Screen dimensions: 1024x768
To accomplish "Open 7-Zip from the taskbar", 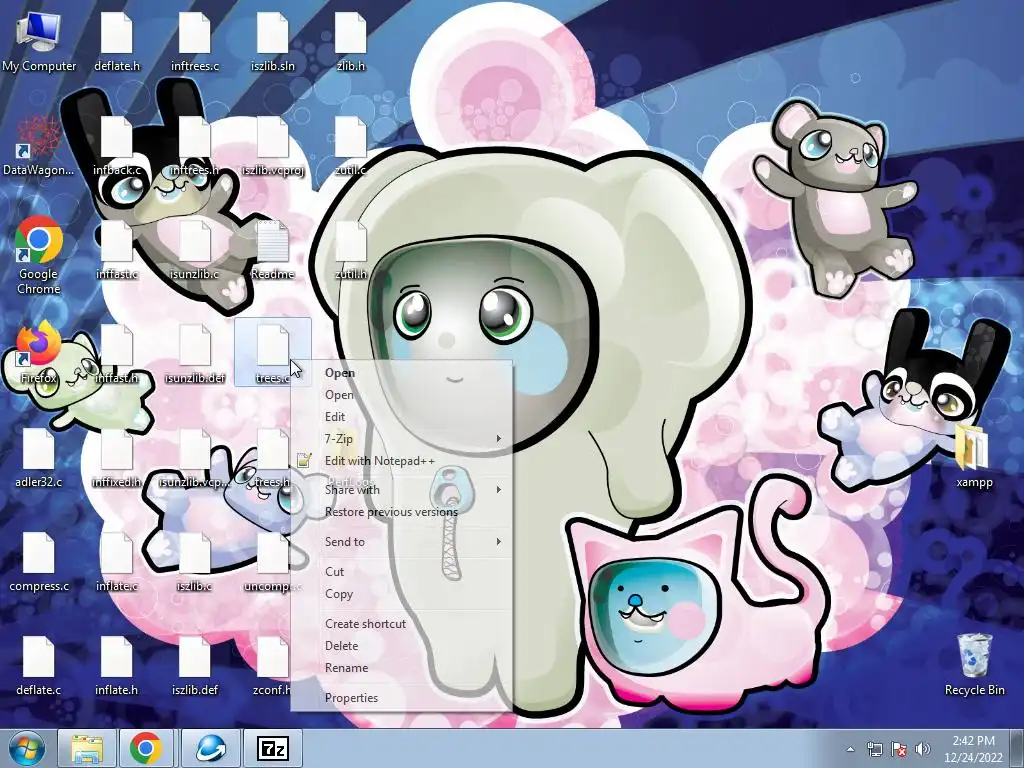I will tap(273, 748).
